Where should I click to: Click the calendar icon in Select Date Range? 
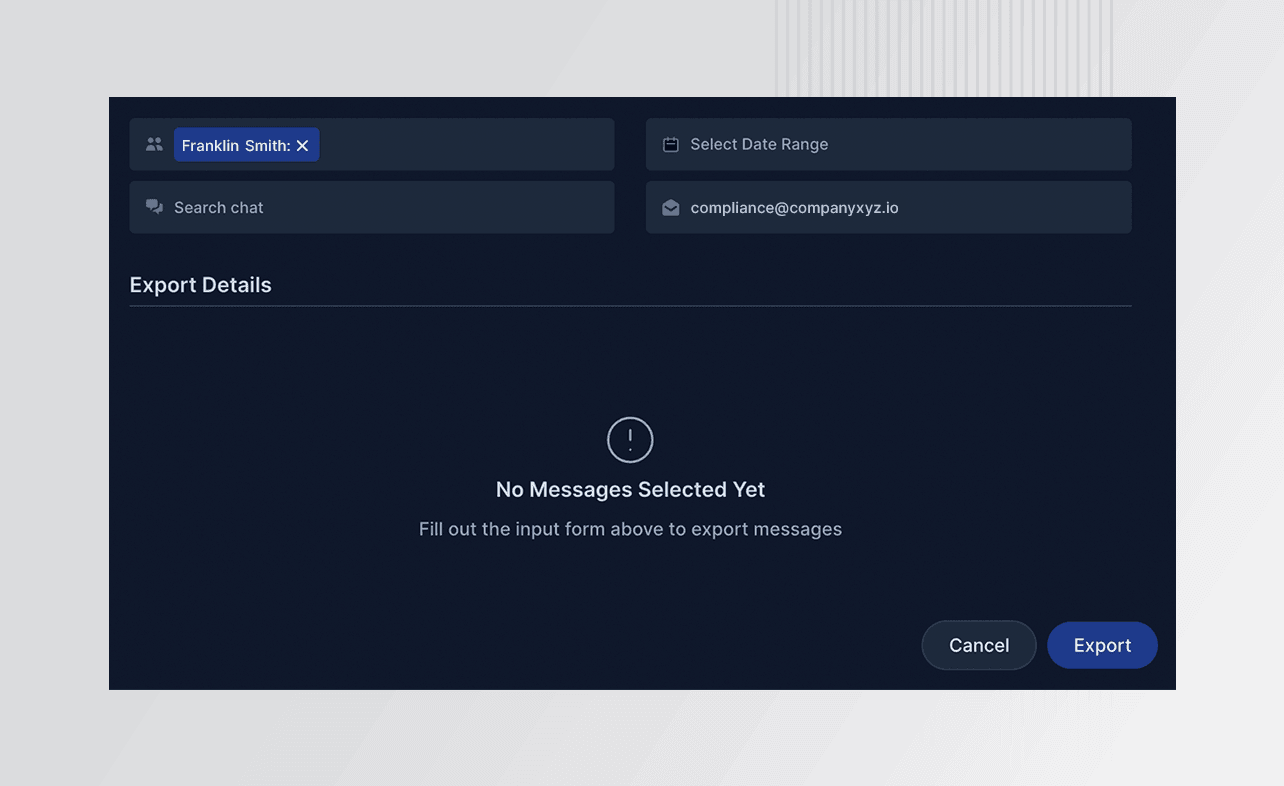point(670,144)
